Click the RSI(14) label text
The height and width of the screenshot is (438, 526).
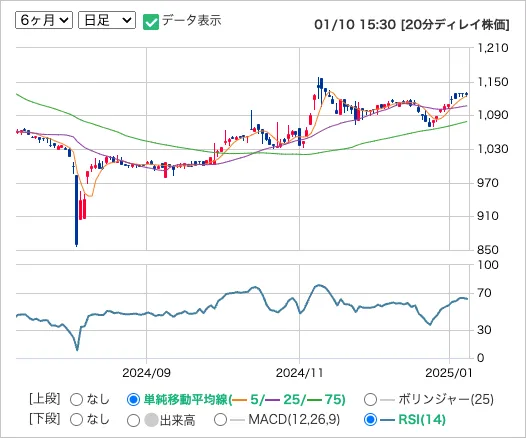click(x=422, y=420)
